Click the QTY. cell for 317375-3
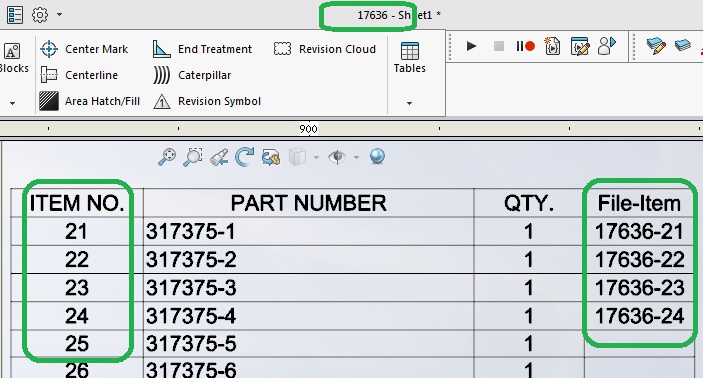This screenshot has height=378, width=703. coord(529,287)
